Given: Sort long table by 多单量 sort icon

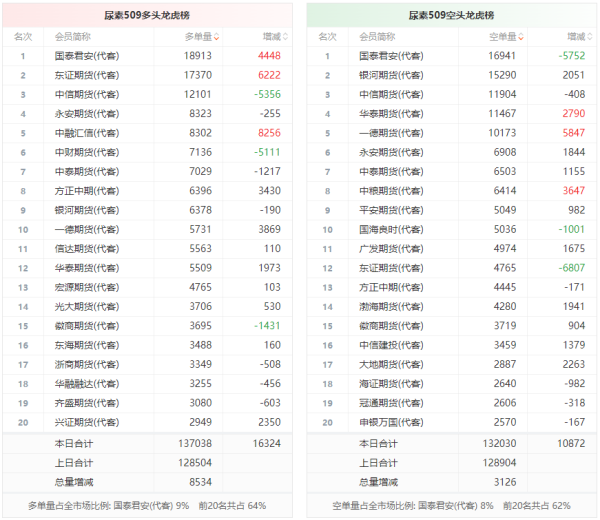Looking at the screenshot, I should click(x=217, y=37).
